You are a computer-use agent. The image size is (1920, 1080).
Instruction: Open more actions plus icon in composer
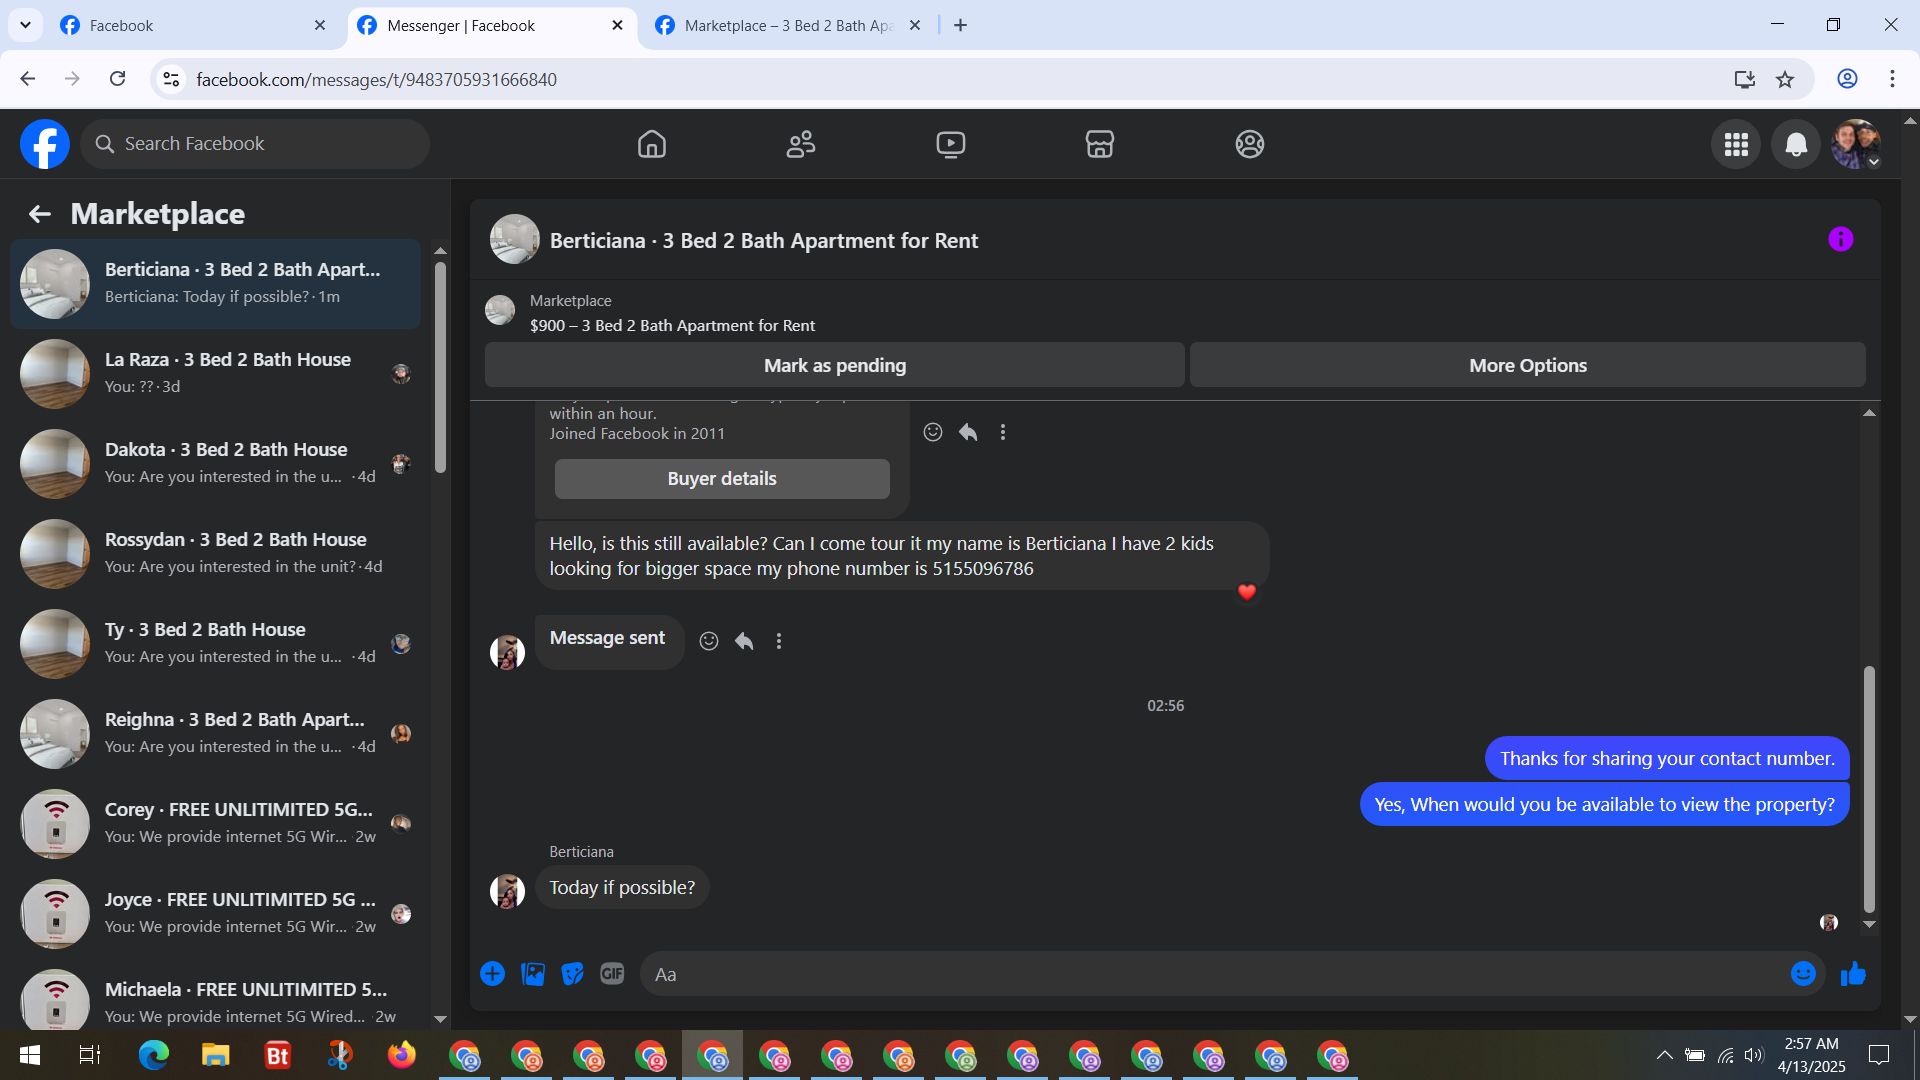click(492, 974)
